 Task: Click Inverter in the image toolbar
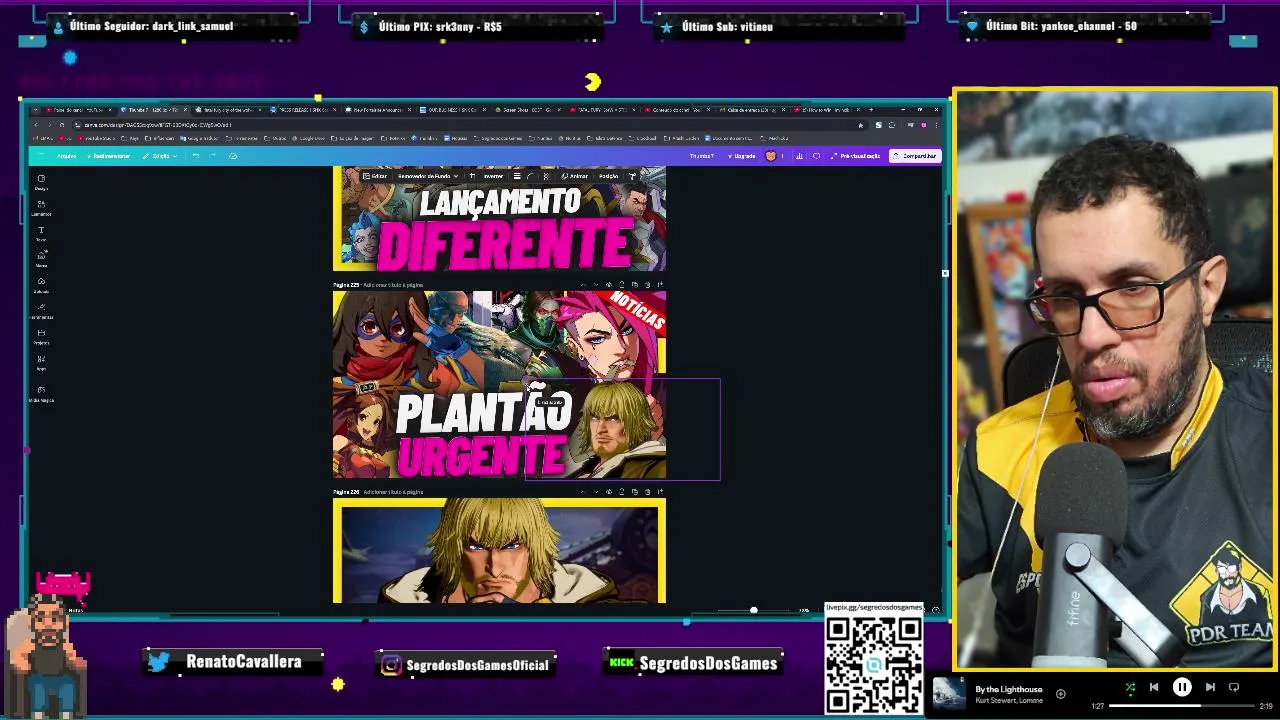[493, 176]
